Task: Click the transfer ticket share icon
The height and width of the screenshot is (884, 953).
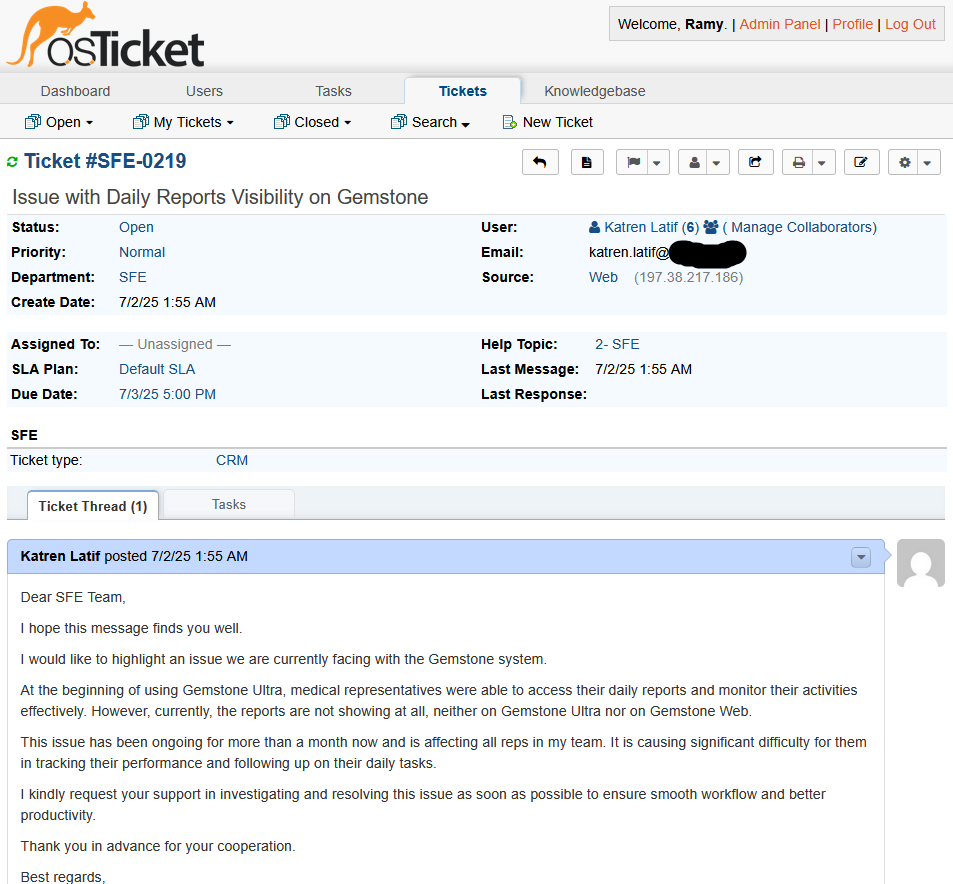Action: 755,162
